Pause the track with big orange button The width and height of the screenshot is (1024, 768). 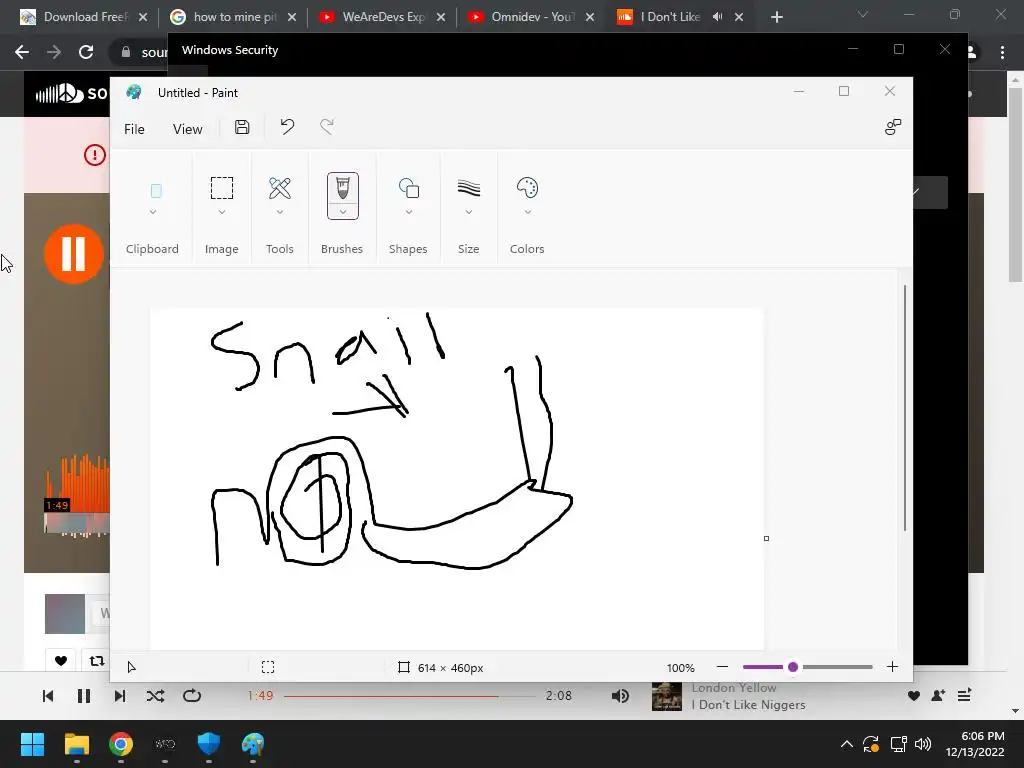[74, 253]
